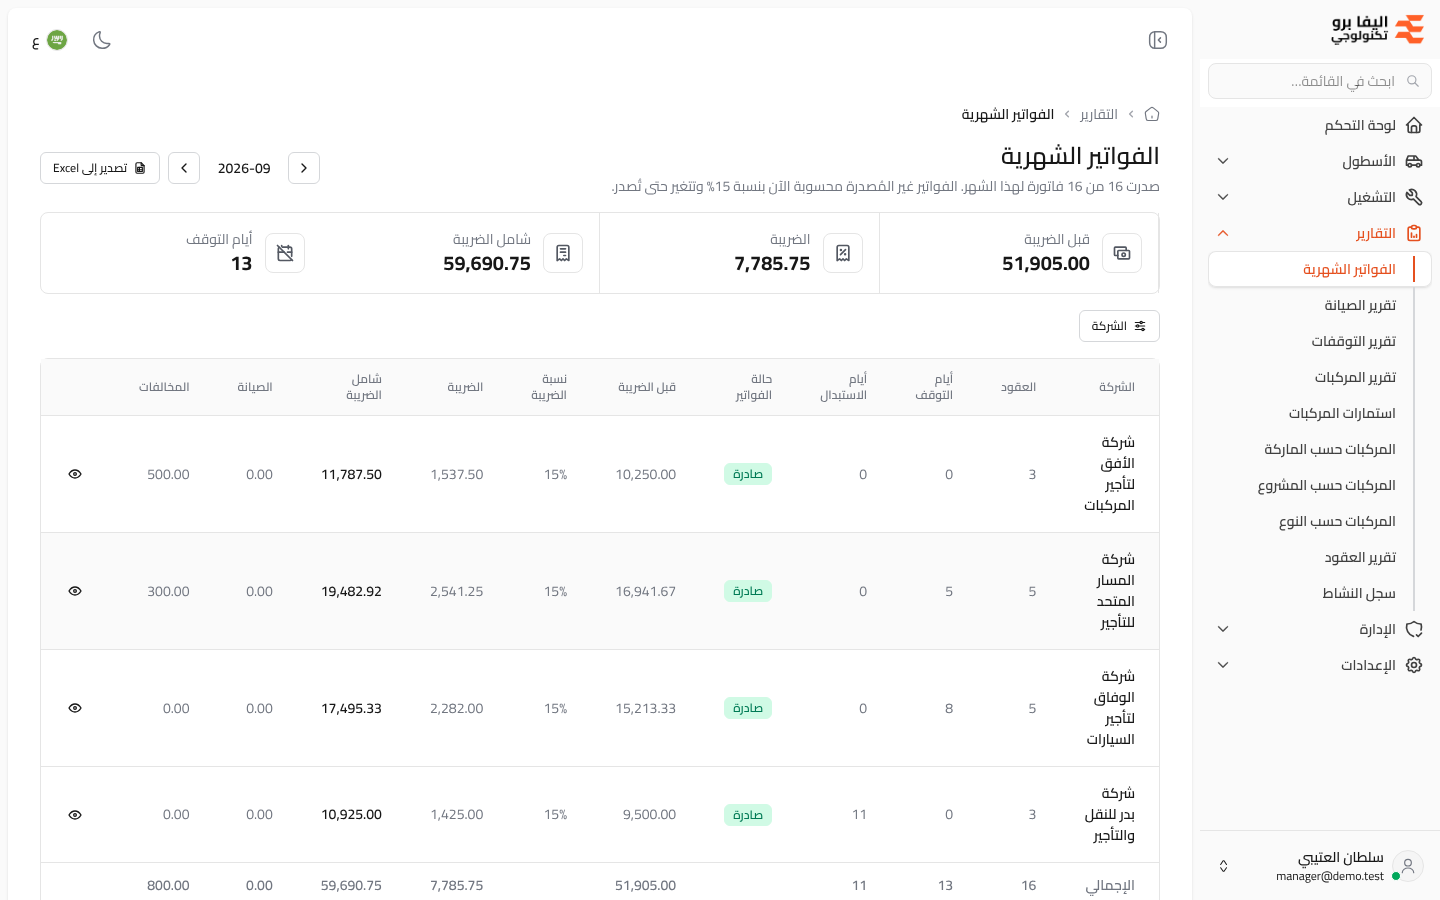View details eye icon for شركة الوفاق row

(75, 708)
